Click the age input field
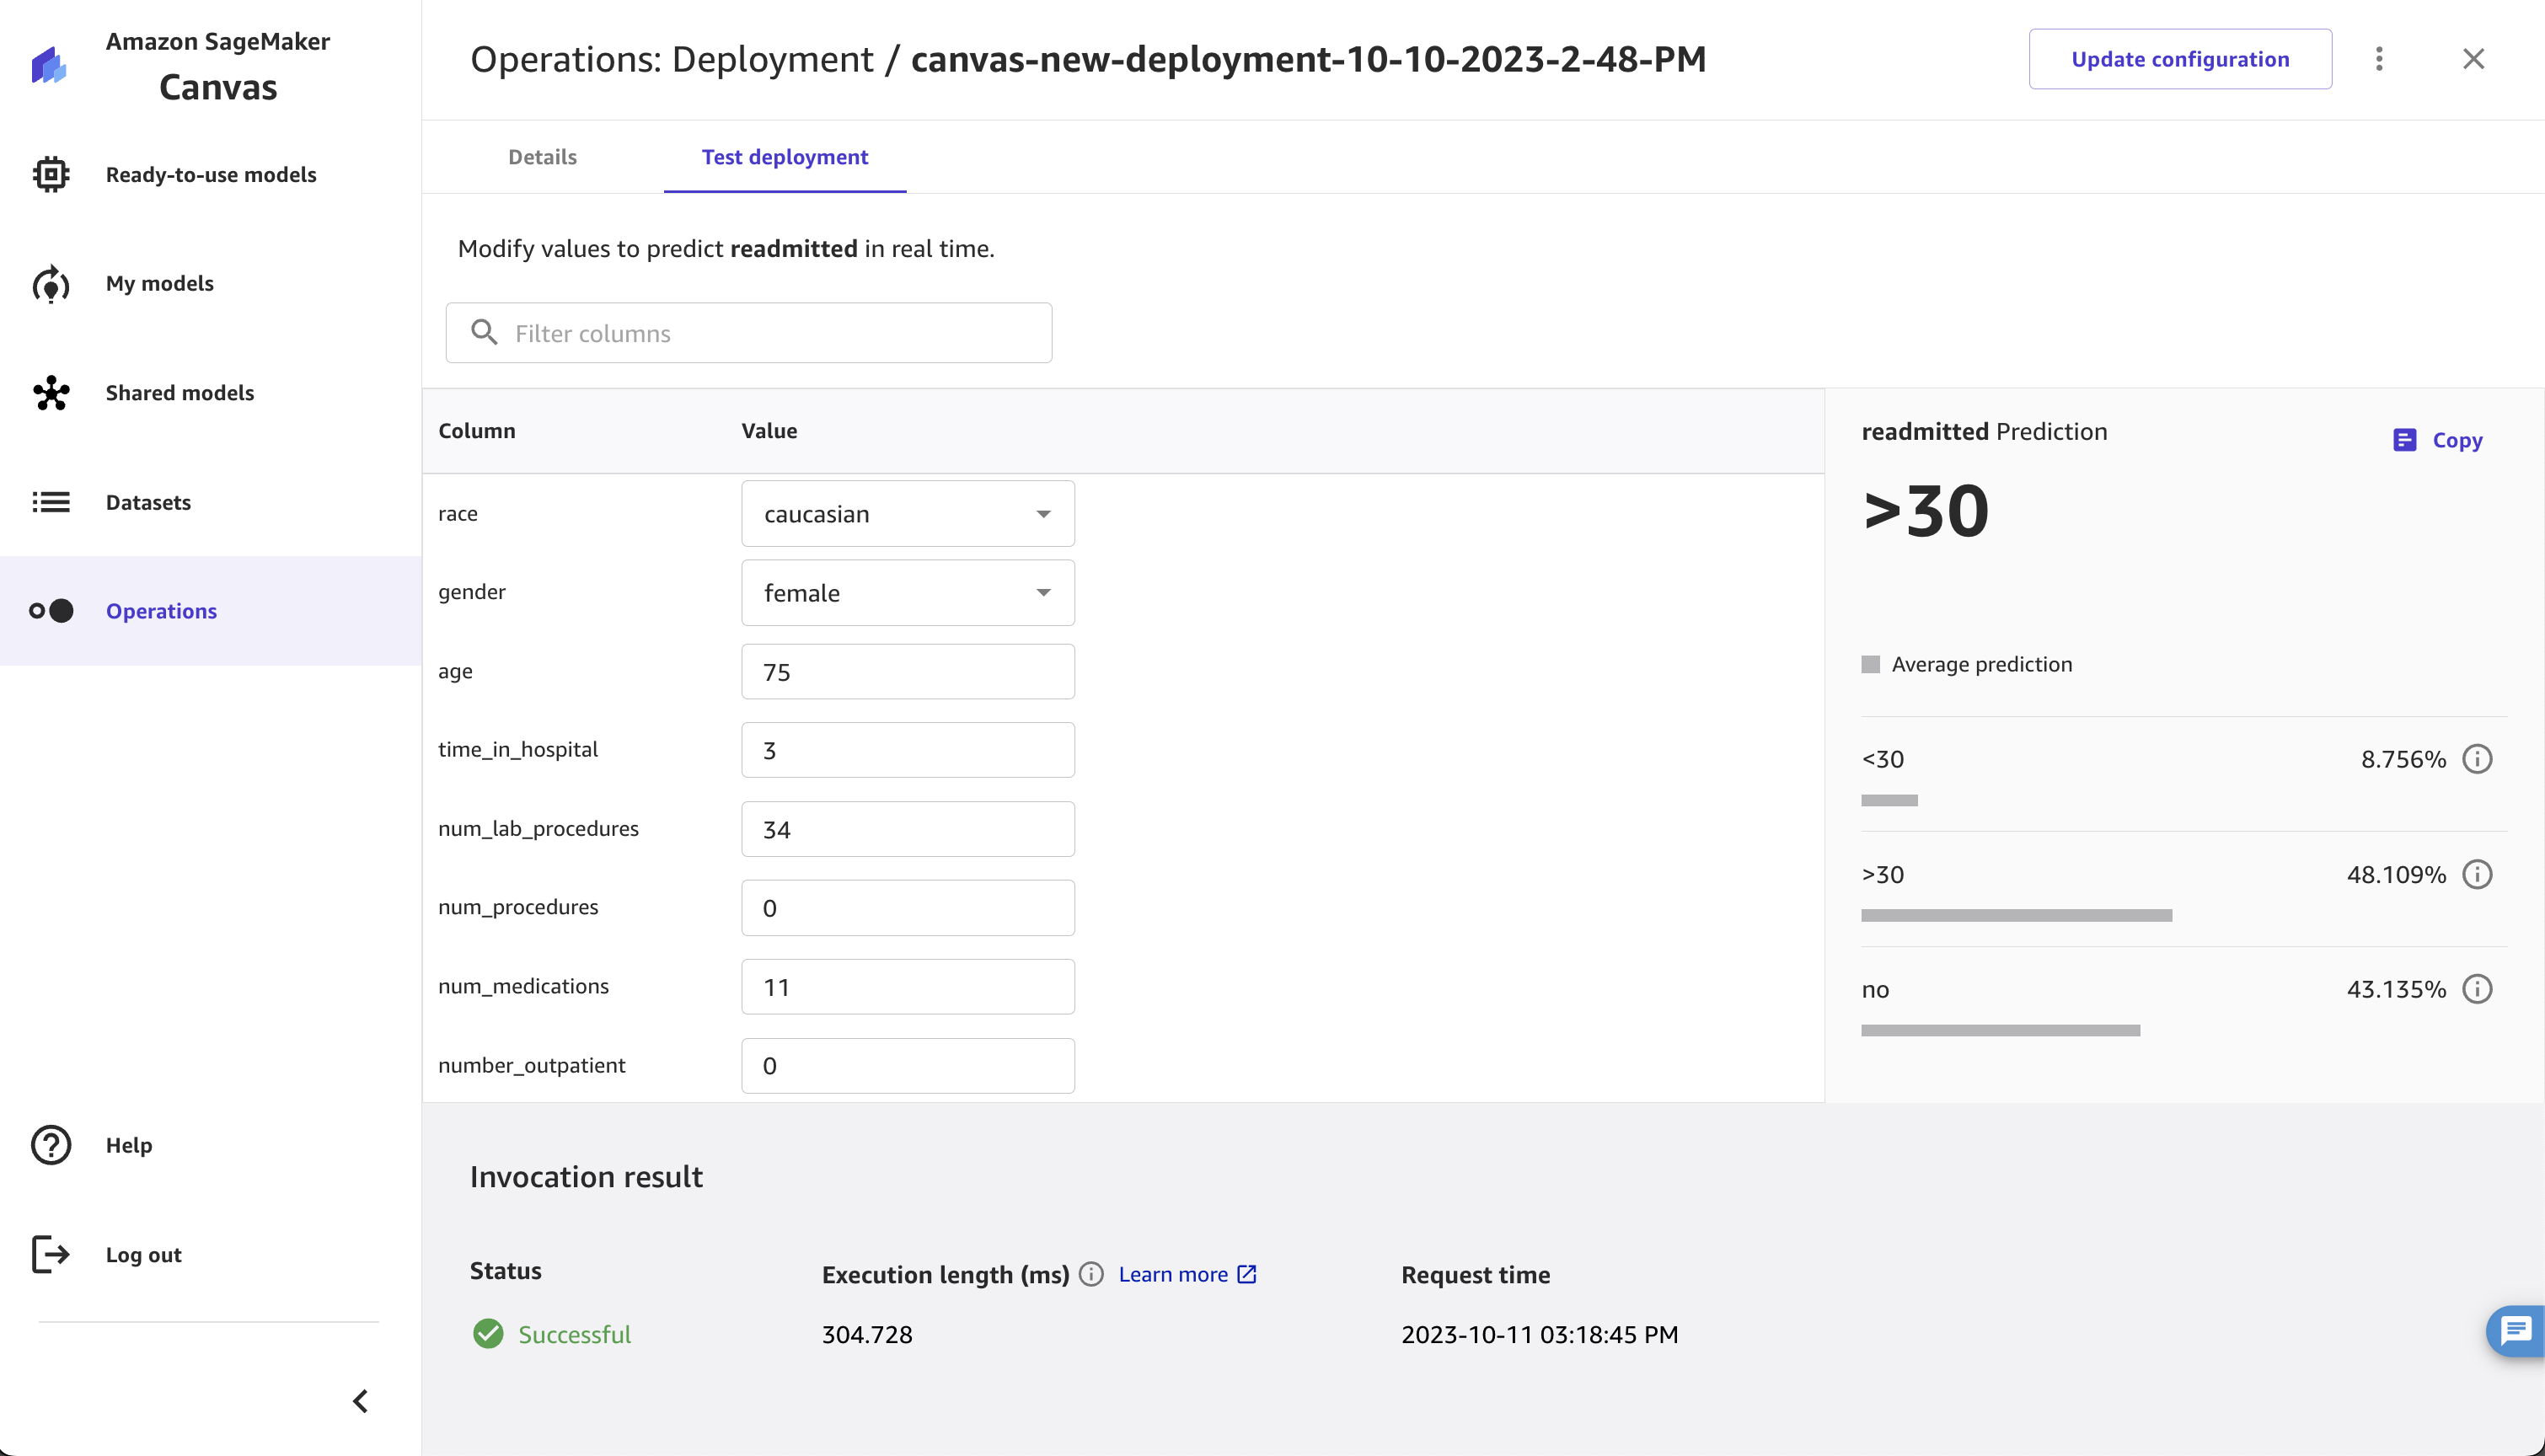 (x=907, y=672)
